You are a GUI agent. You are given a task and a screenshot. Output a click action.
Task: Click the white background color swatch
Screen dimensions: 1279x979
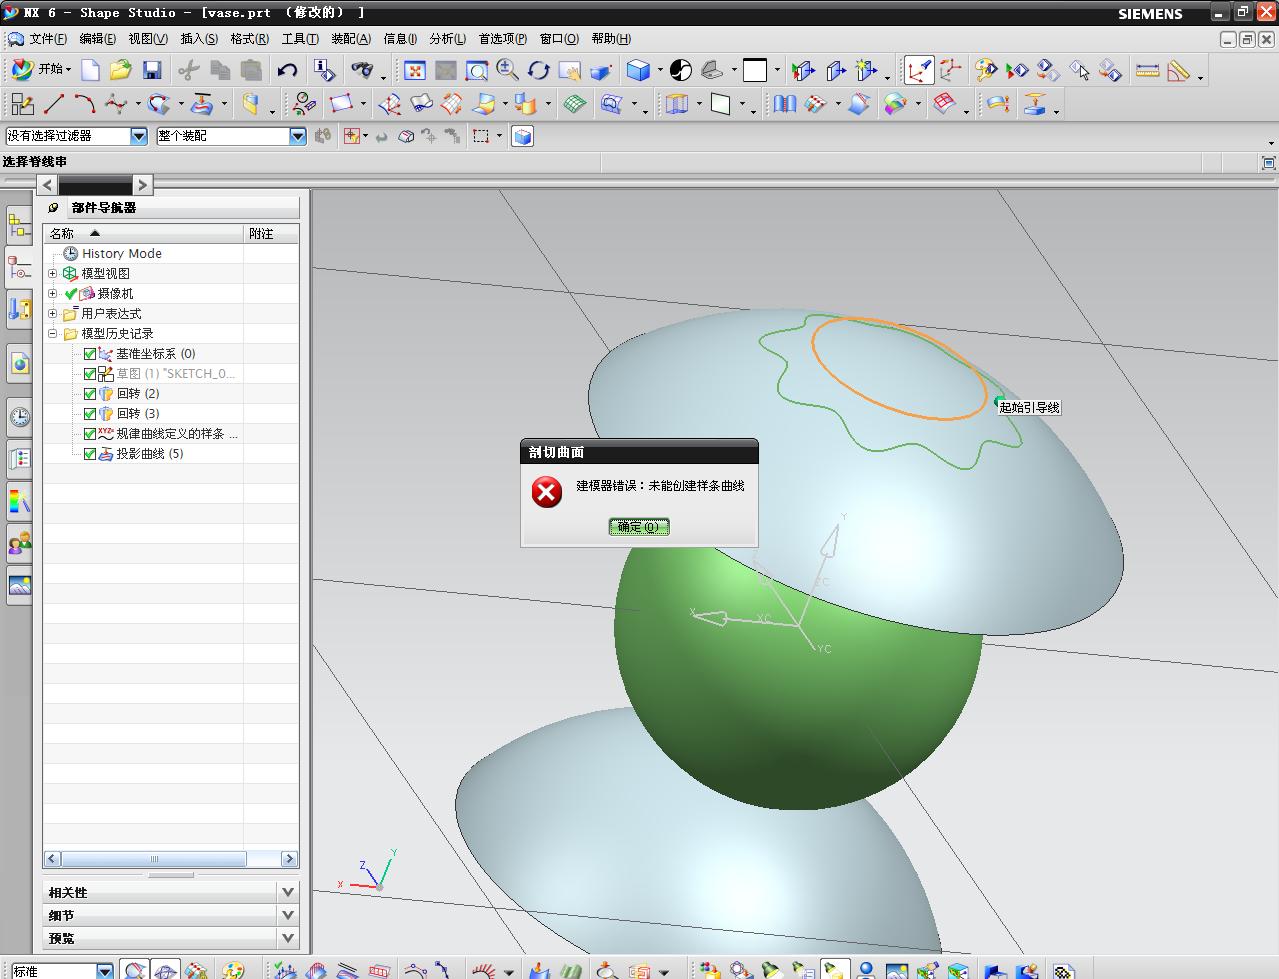756,70
